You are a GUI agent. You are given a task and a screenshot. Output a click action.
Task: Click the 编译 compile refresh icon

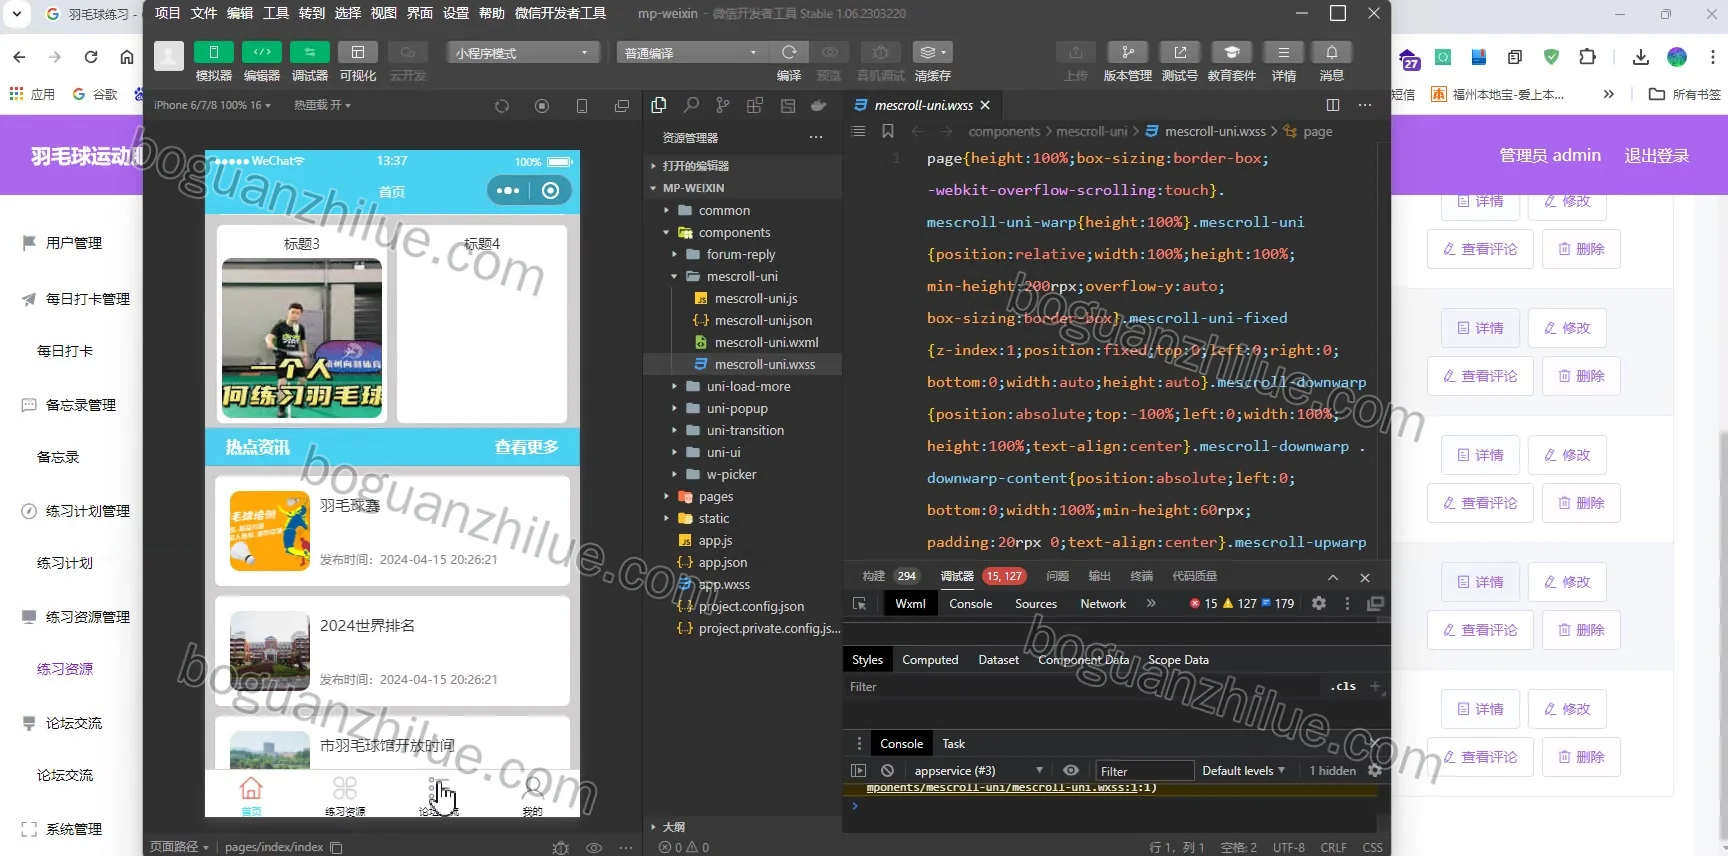coord(789,52)
